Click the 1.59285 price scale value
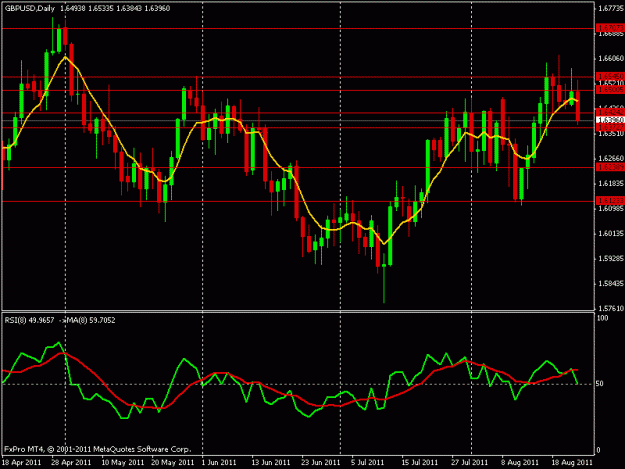625x469 pixels. tap(611, 259)
